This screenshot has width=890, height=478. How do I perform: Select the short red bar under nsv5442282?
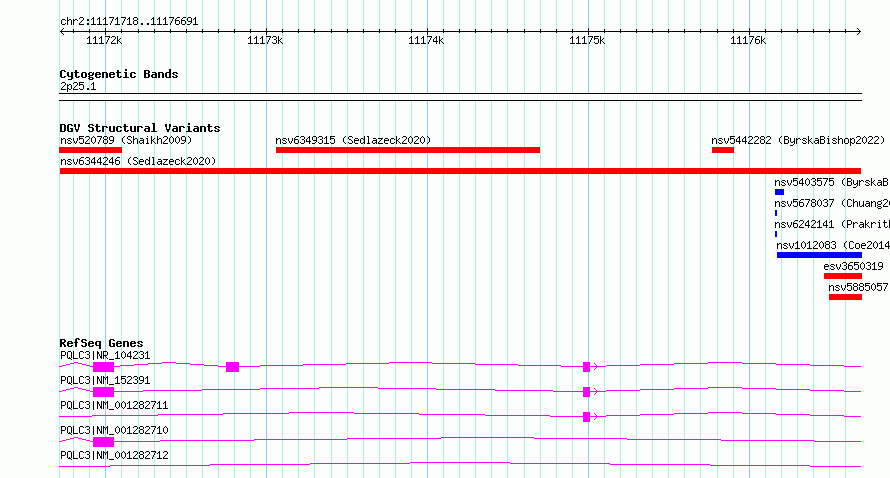click(723, 150)
